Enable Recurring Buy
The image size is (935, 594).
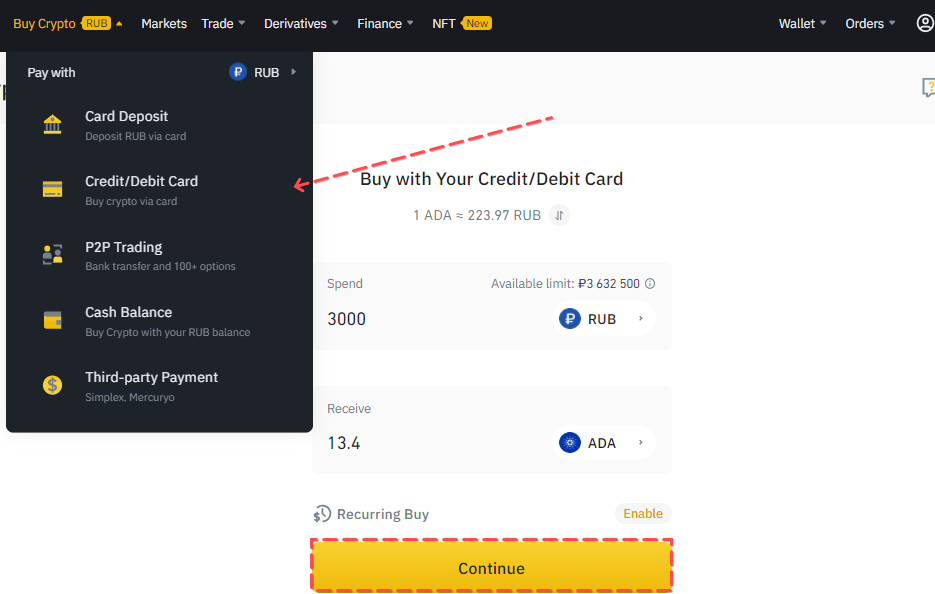tap(642, 514)
